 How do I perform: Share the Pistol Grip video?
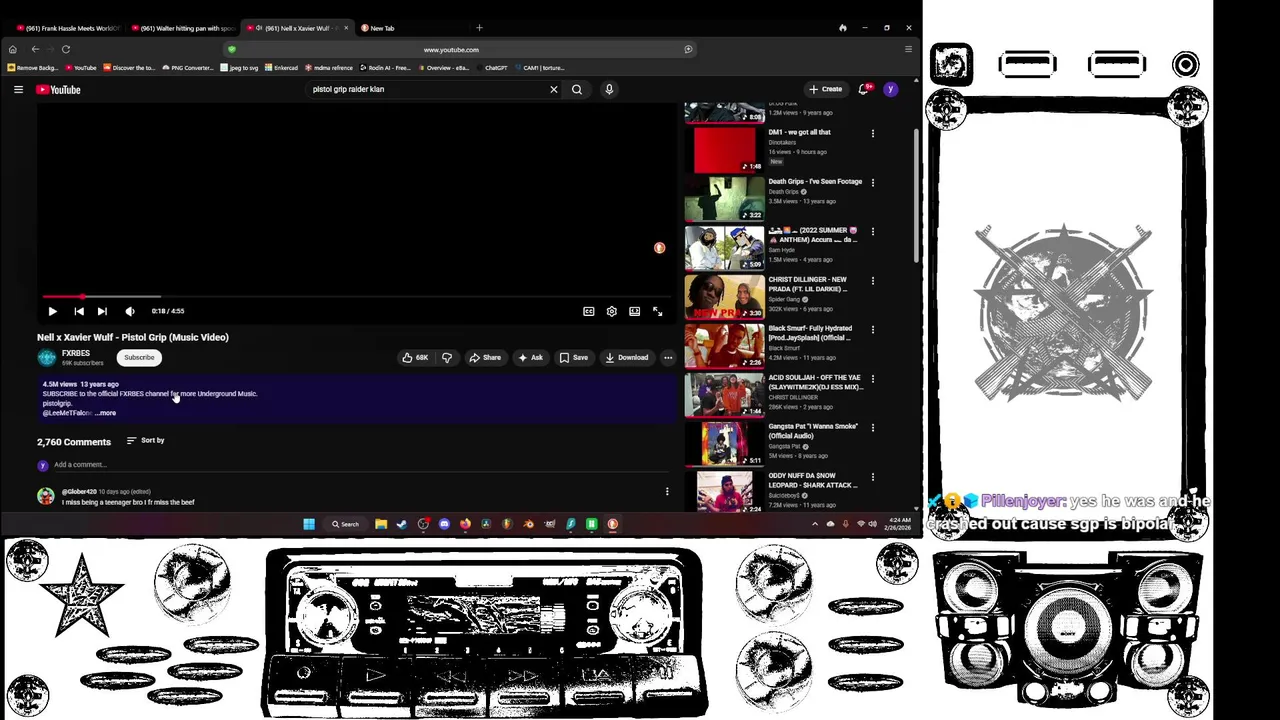[x=485, y=357]
